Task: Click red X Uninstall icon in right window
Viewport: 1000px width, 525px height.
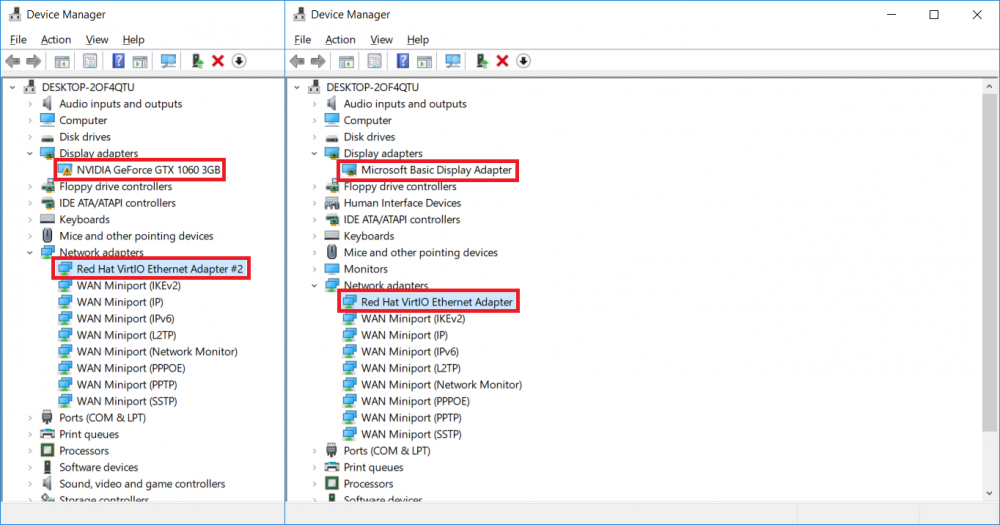Action: 503,61
